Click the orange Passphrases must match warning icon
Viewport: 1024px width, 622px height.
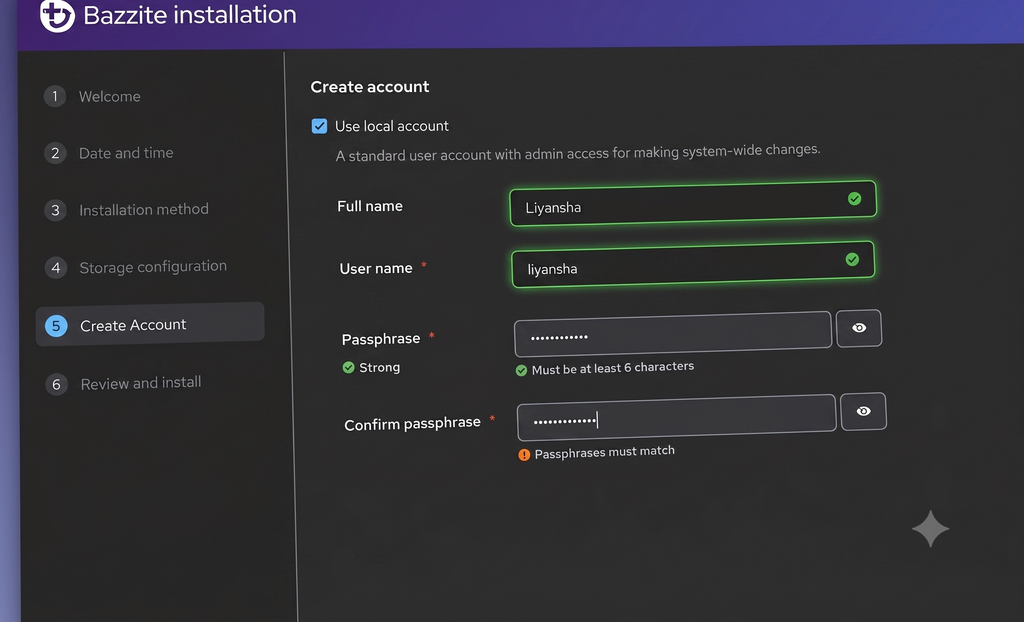[x=524, y=455]
